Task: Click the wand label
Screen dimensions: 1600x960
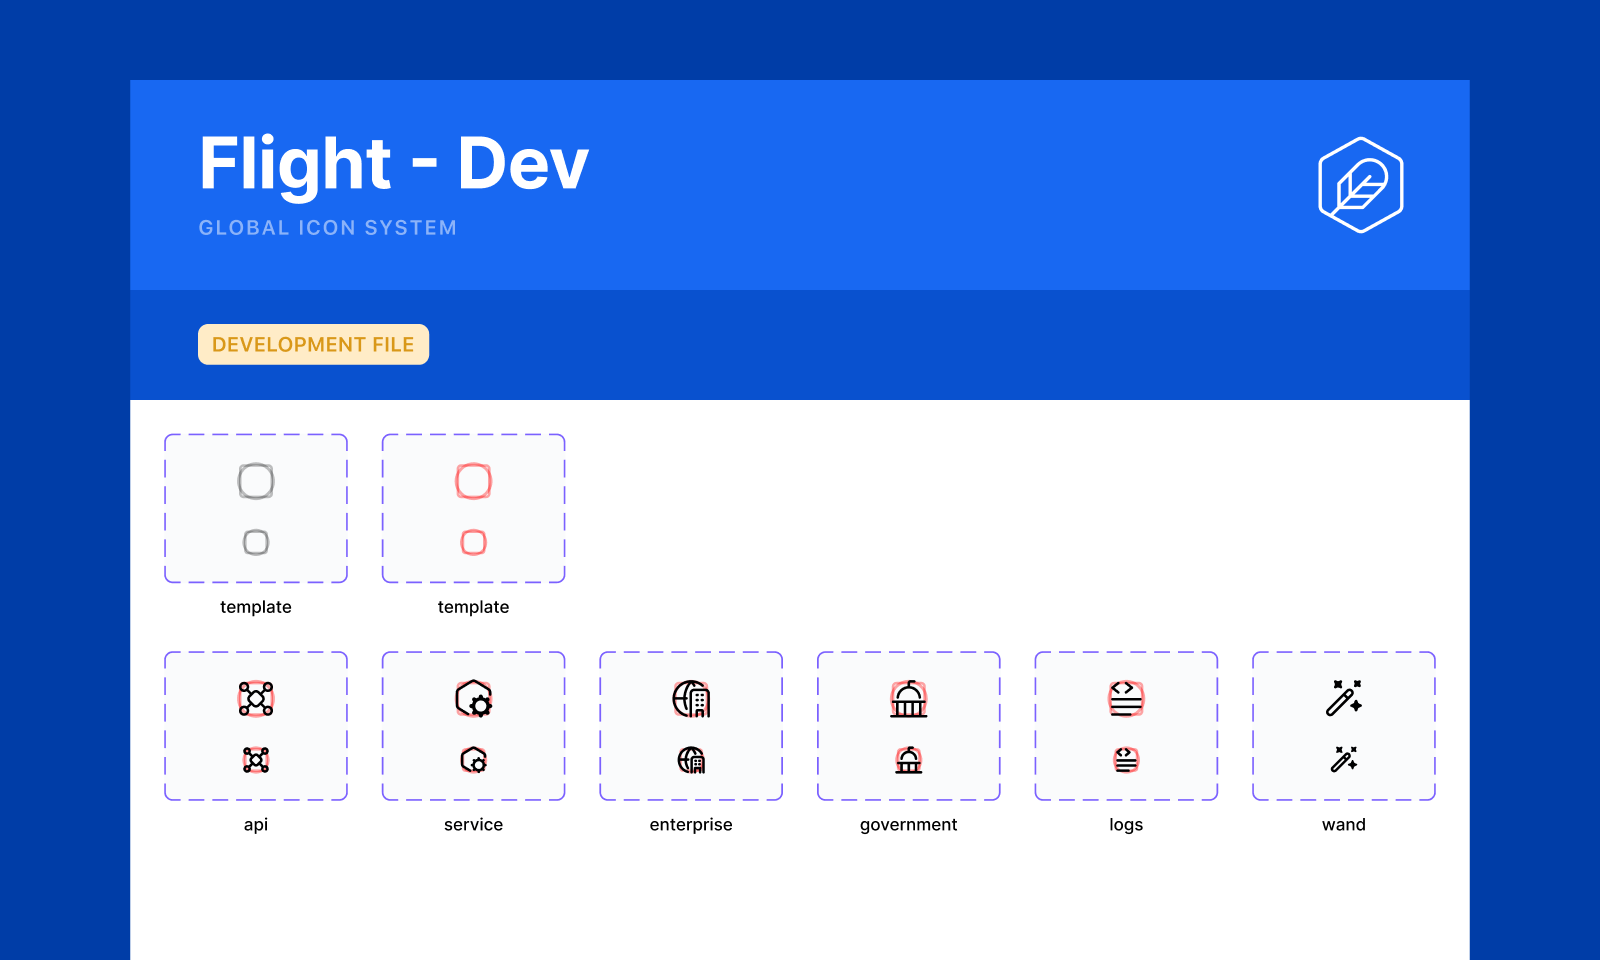Action: click(1344, 825)
